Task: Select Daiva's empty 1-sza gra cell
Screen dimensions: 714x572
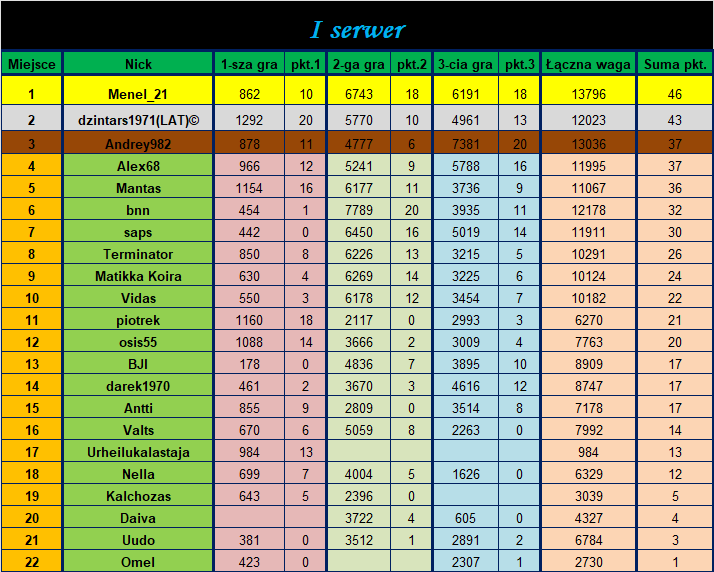Action: pyautogui.click(x=249, y=518)
